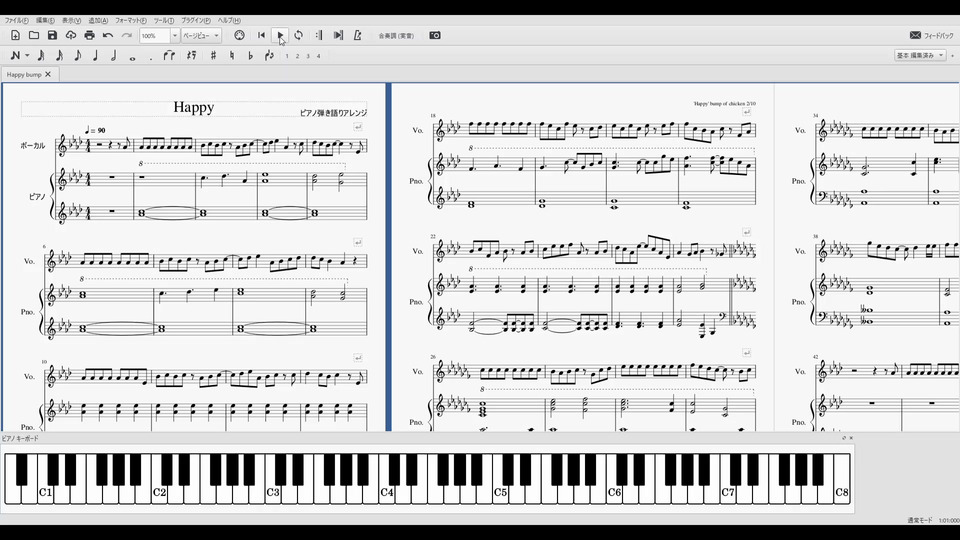Close the piano keyboard panel
The height and width of the screenshot is (540, 960).
tap(851, 438)
